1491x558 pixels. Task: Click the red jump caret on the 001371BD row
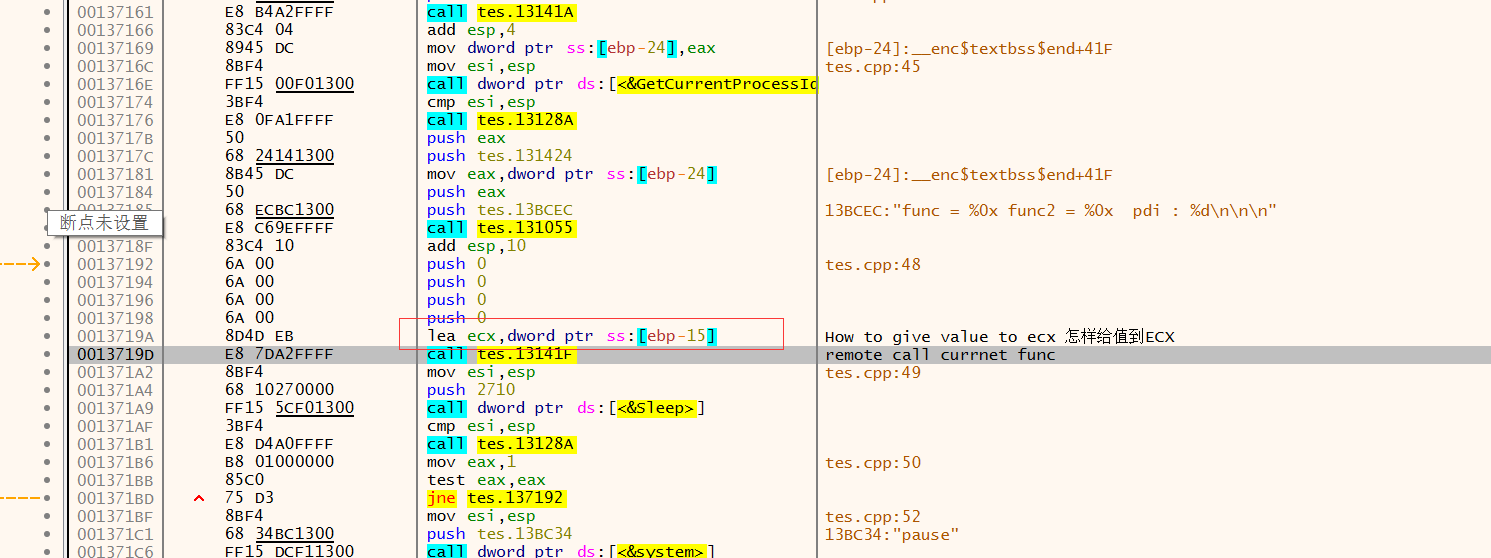pyautogui.click(x=199, y=498)
